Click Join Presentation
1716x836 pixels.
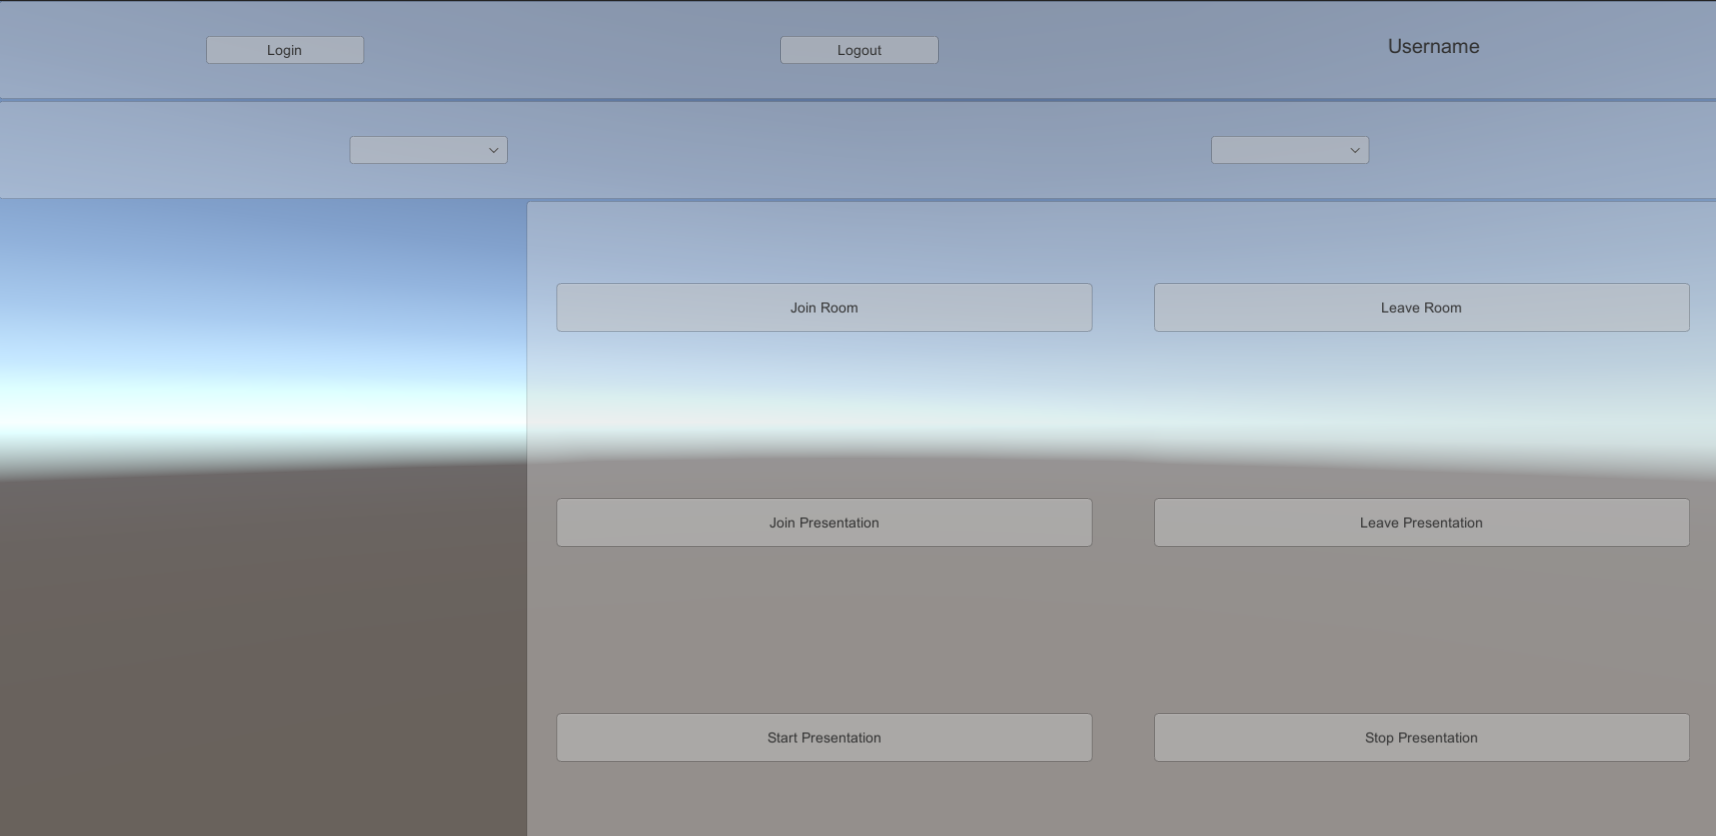pos(824,523)
